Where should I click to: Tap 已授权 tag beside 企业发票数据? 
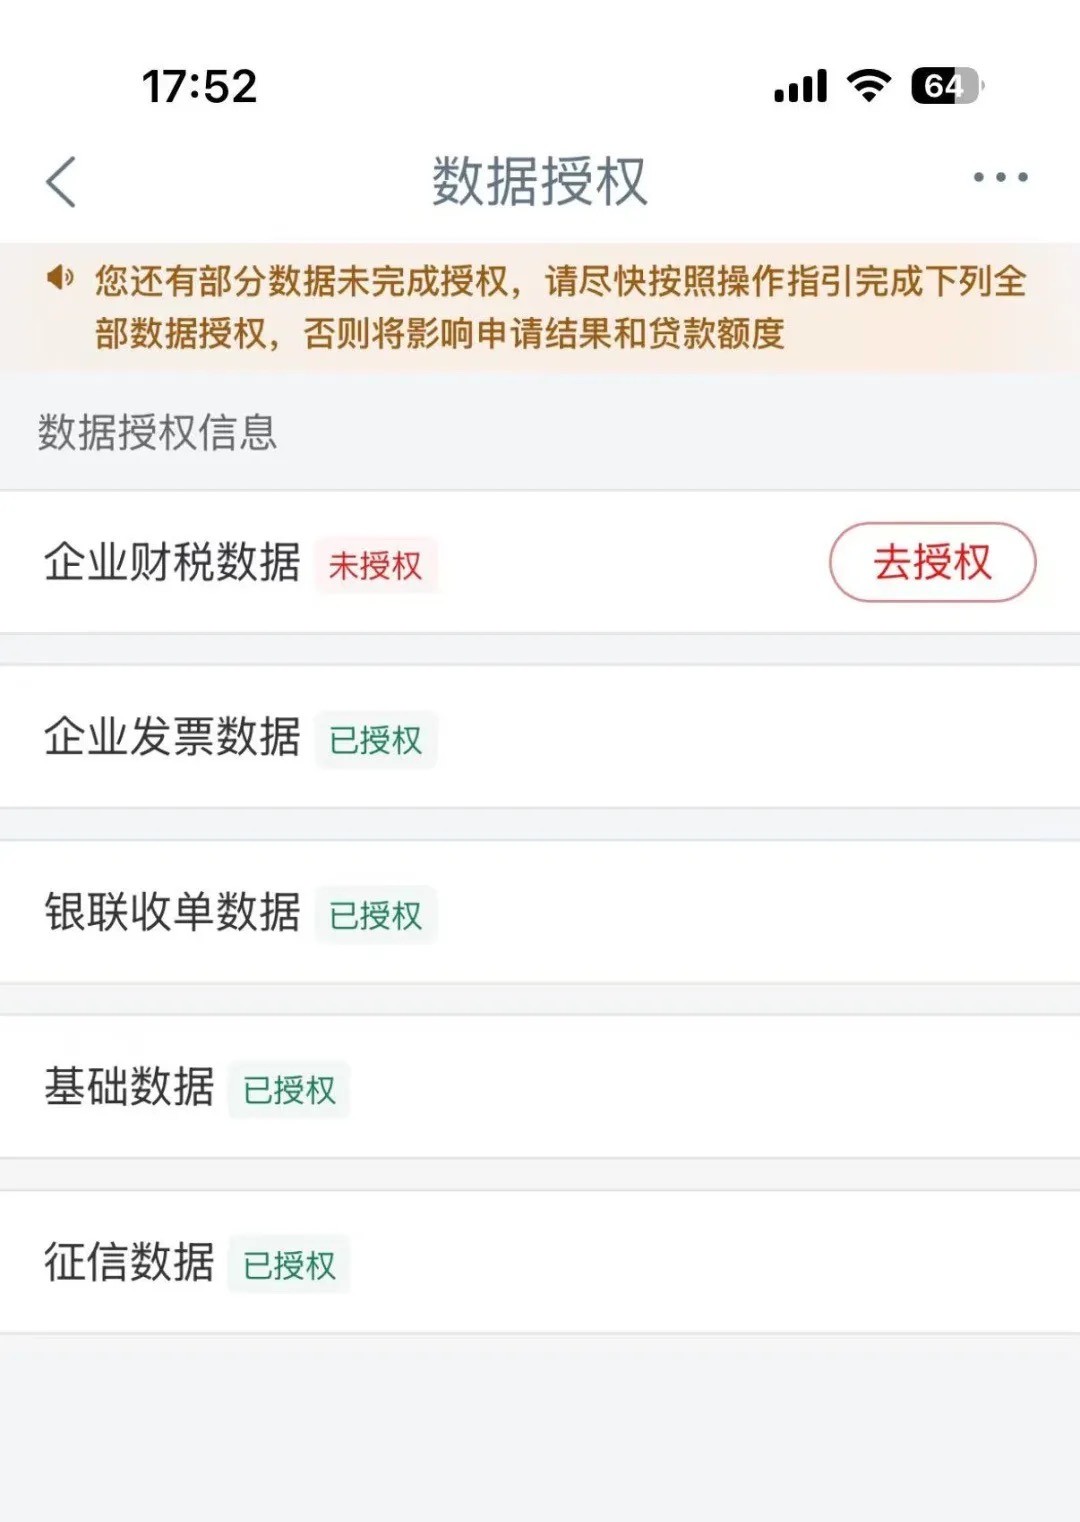coord(376,741)
